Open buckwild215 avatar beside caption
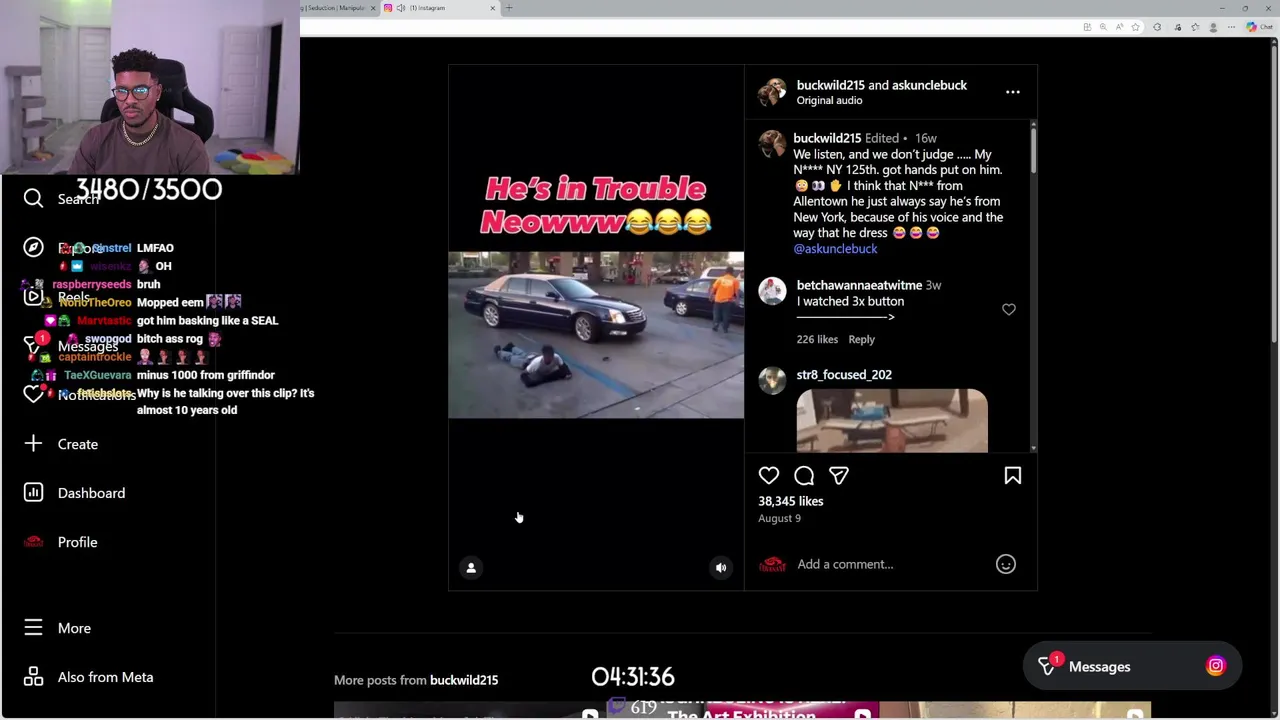This screenshot has width=1280, height=720. point(772,144)
